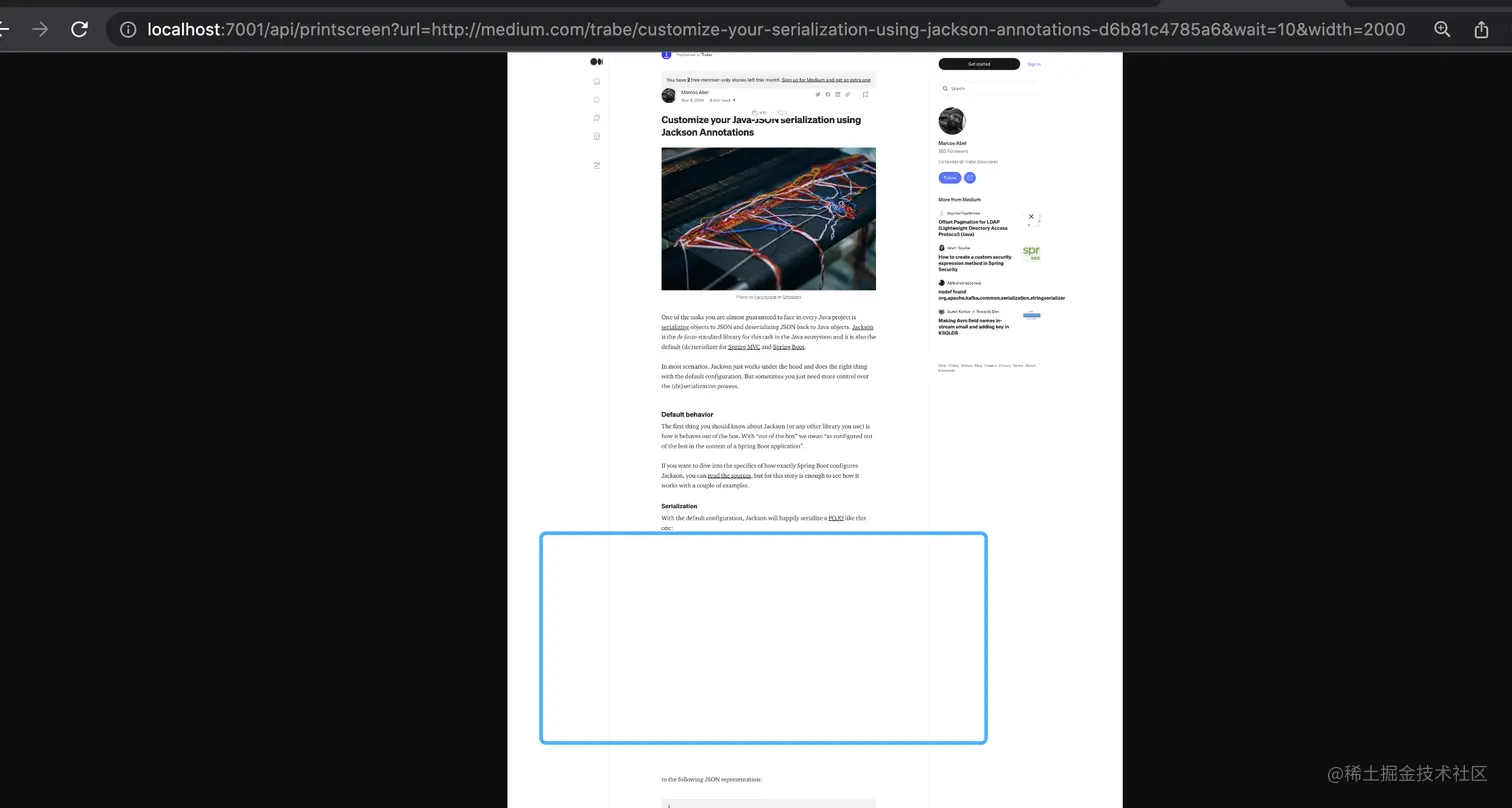Image resolution: width=1512 pixels, height=808 pixels.
Task: Click author avatar beside article byline
Action: pos(668,96)
